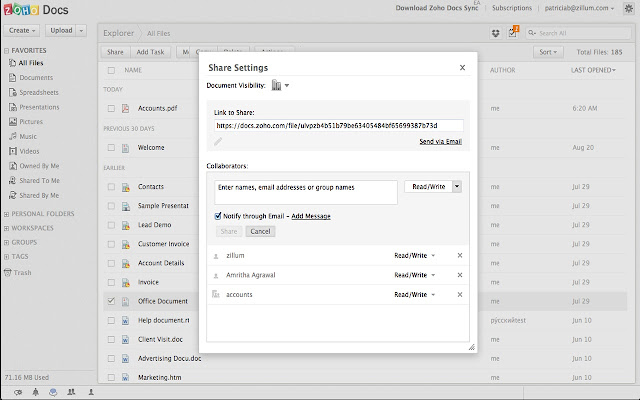Image resolution: width=640 pixels, height=400 pixels.
Task: Open the Document Visibility dropdown arrow
Action: (x=287, y=85)
